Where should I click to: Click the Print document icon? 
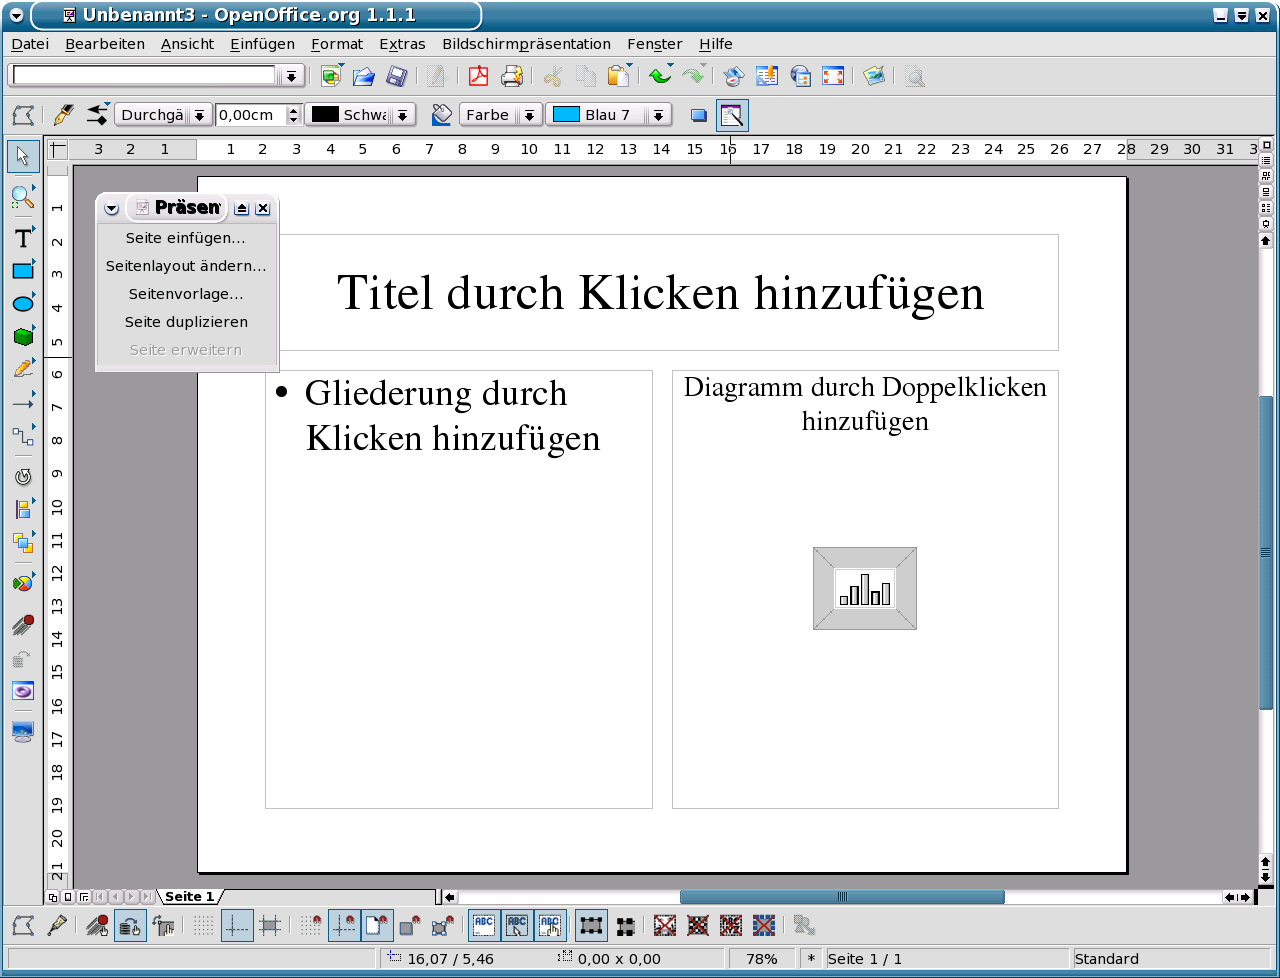pyautogui.click(x=512, y=76)
